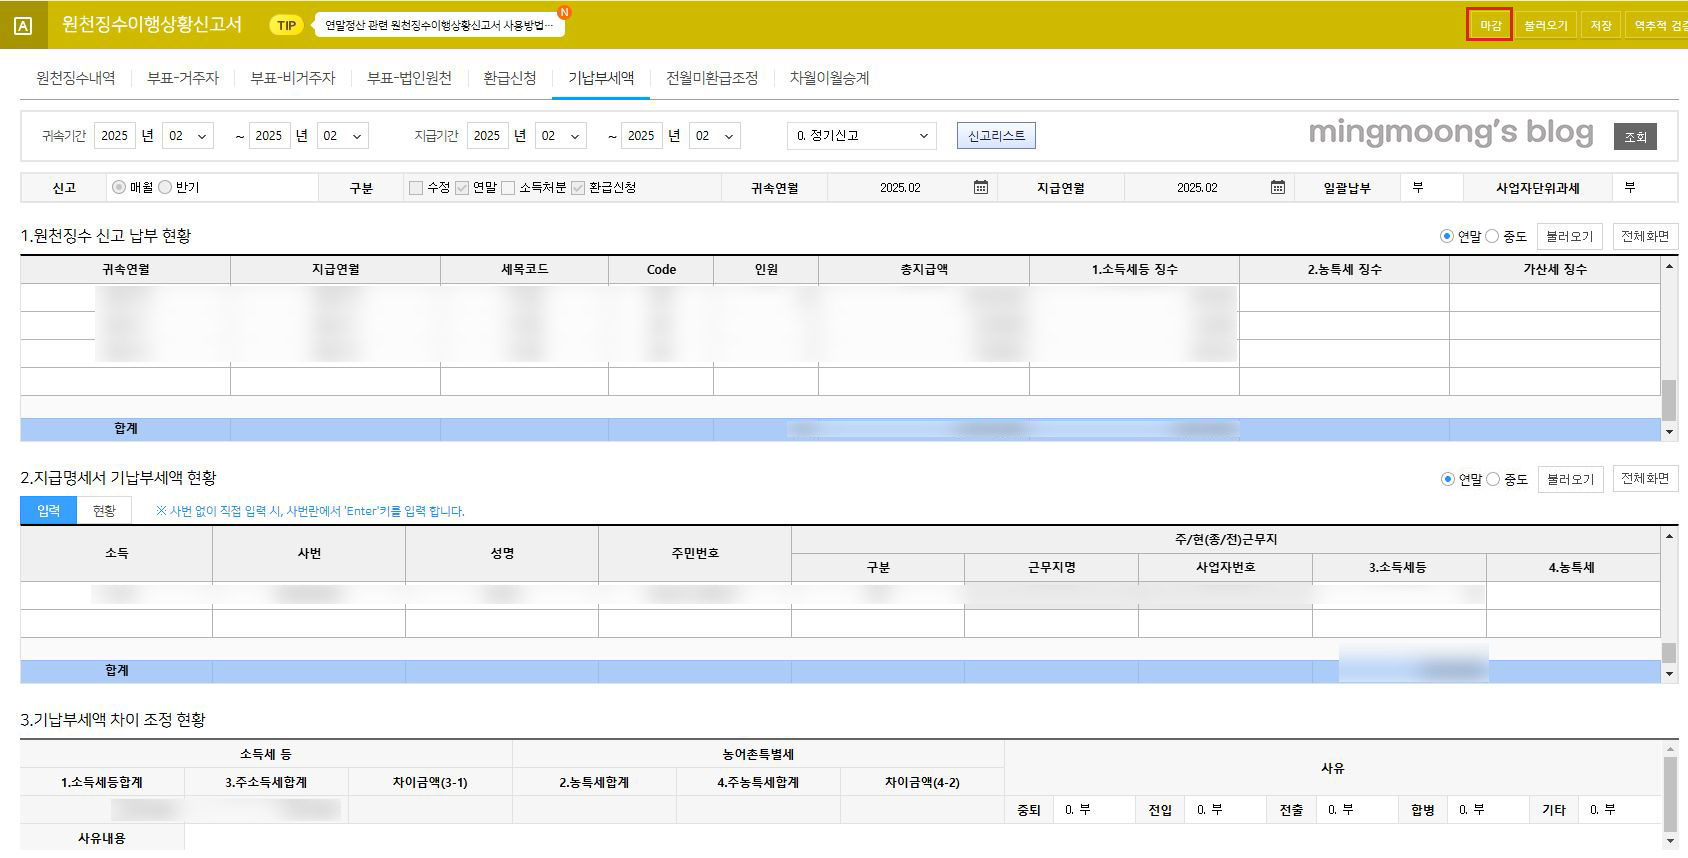Click the 사업자단위과세 value cell 부
Image resolution: width=1688 pixels, height=858 pixels.
click(1644, 187)
